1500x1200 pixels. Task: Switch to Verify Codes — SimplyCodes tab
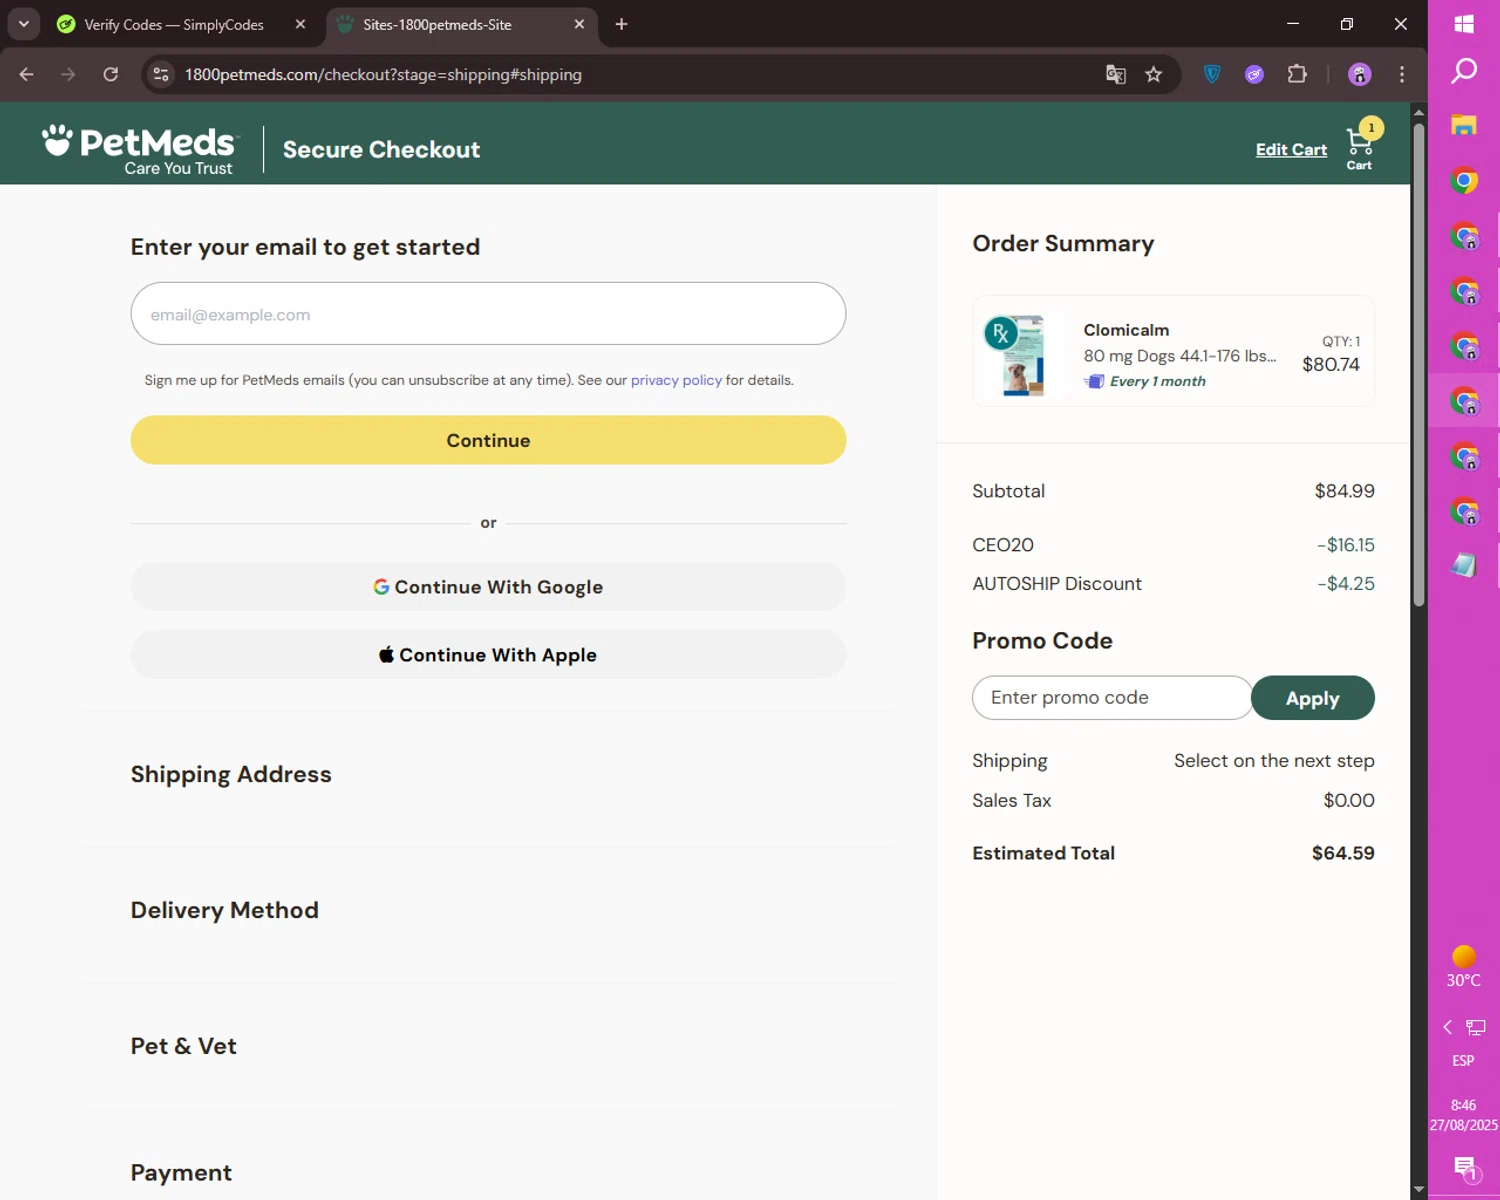[x=173, y=24]
